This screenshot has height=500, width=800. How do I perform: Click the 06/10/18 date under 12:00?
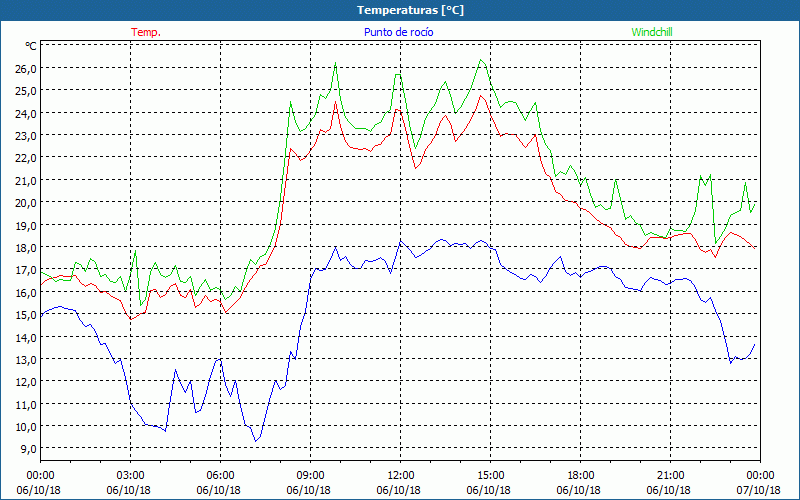(x=398, y=490)
